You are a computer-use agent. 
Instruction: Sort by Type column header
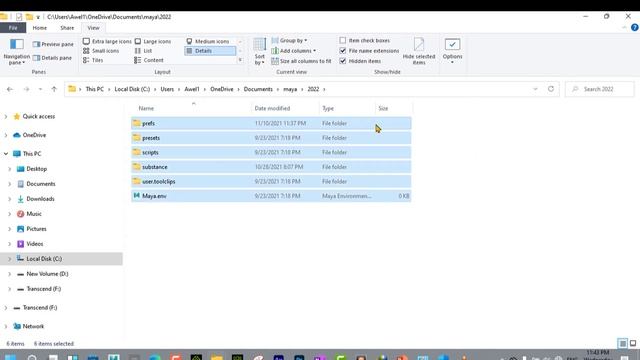pos(347,108)
